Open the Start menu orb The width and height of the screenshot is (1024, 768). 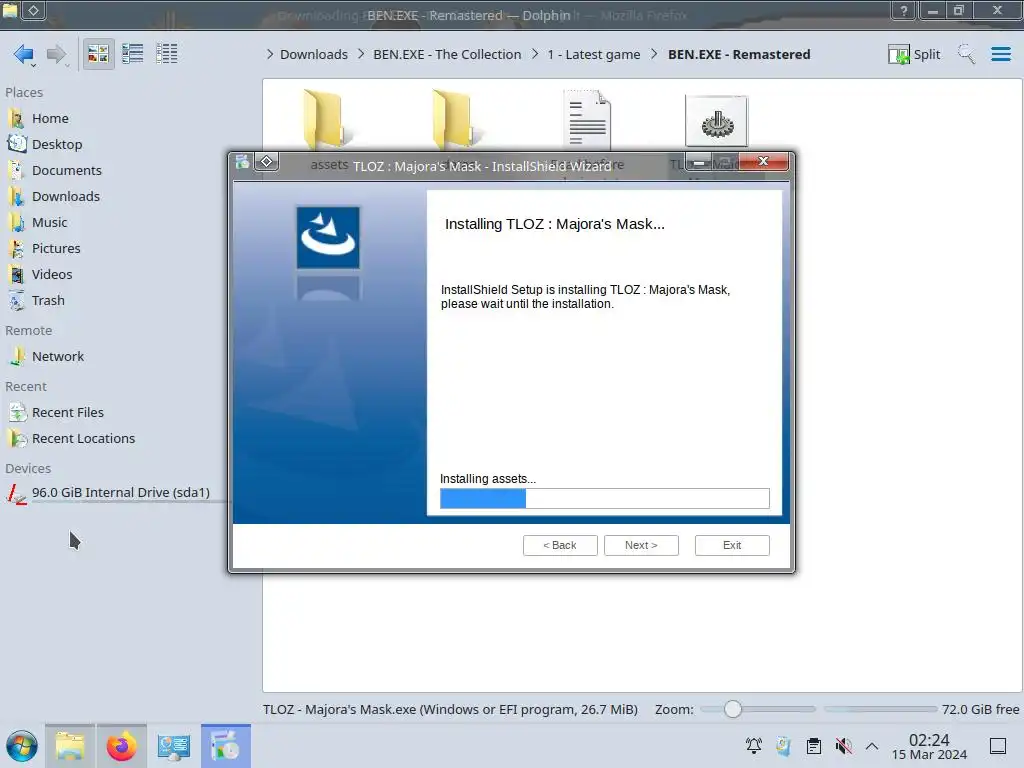pyautogui.click(x=22, y=746)
